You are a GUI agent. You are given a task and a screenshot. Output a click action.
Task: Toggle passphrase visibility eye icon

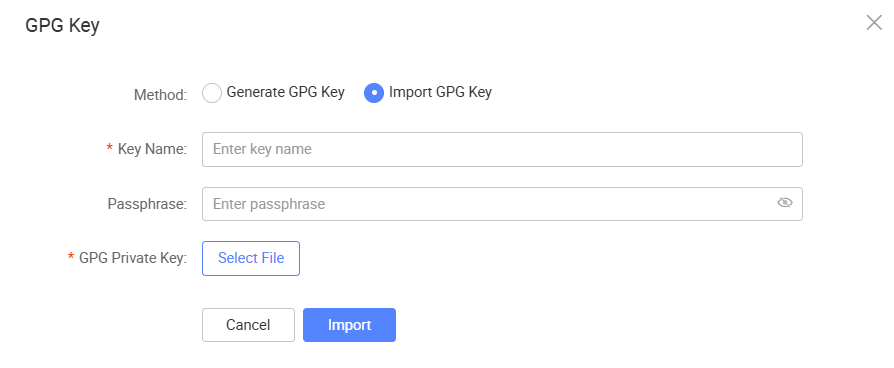[785, 203]
